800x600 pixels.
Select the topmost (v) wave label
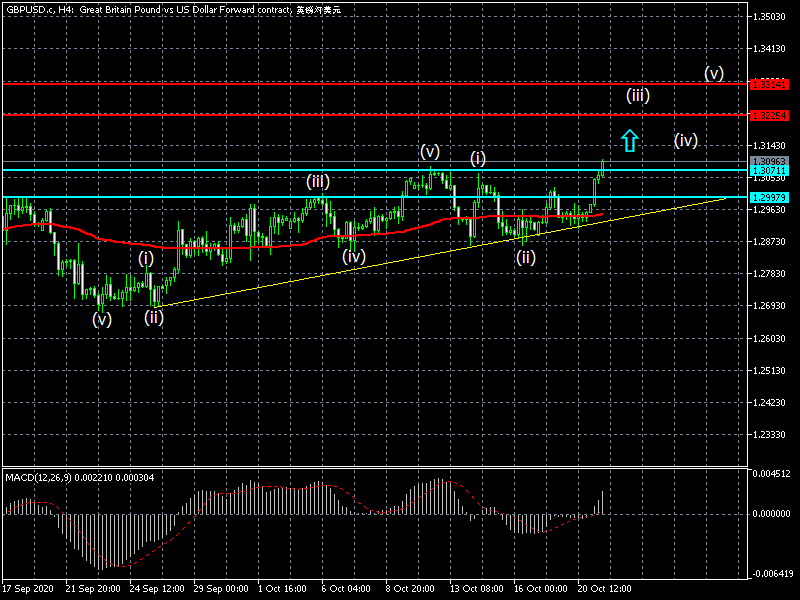pyautogui.click(x=713, y=73)
